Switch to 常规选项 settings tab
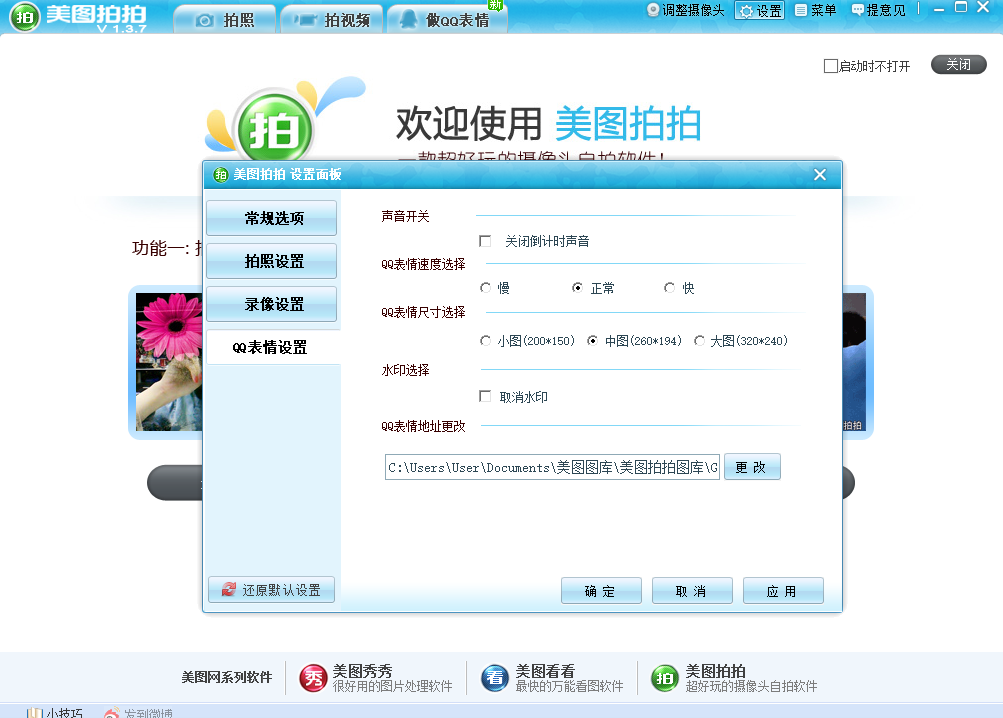 pyautogui.click(x=273, y=218)
